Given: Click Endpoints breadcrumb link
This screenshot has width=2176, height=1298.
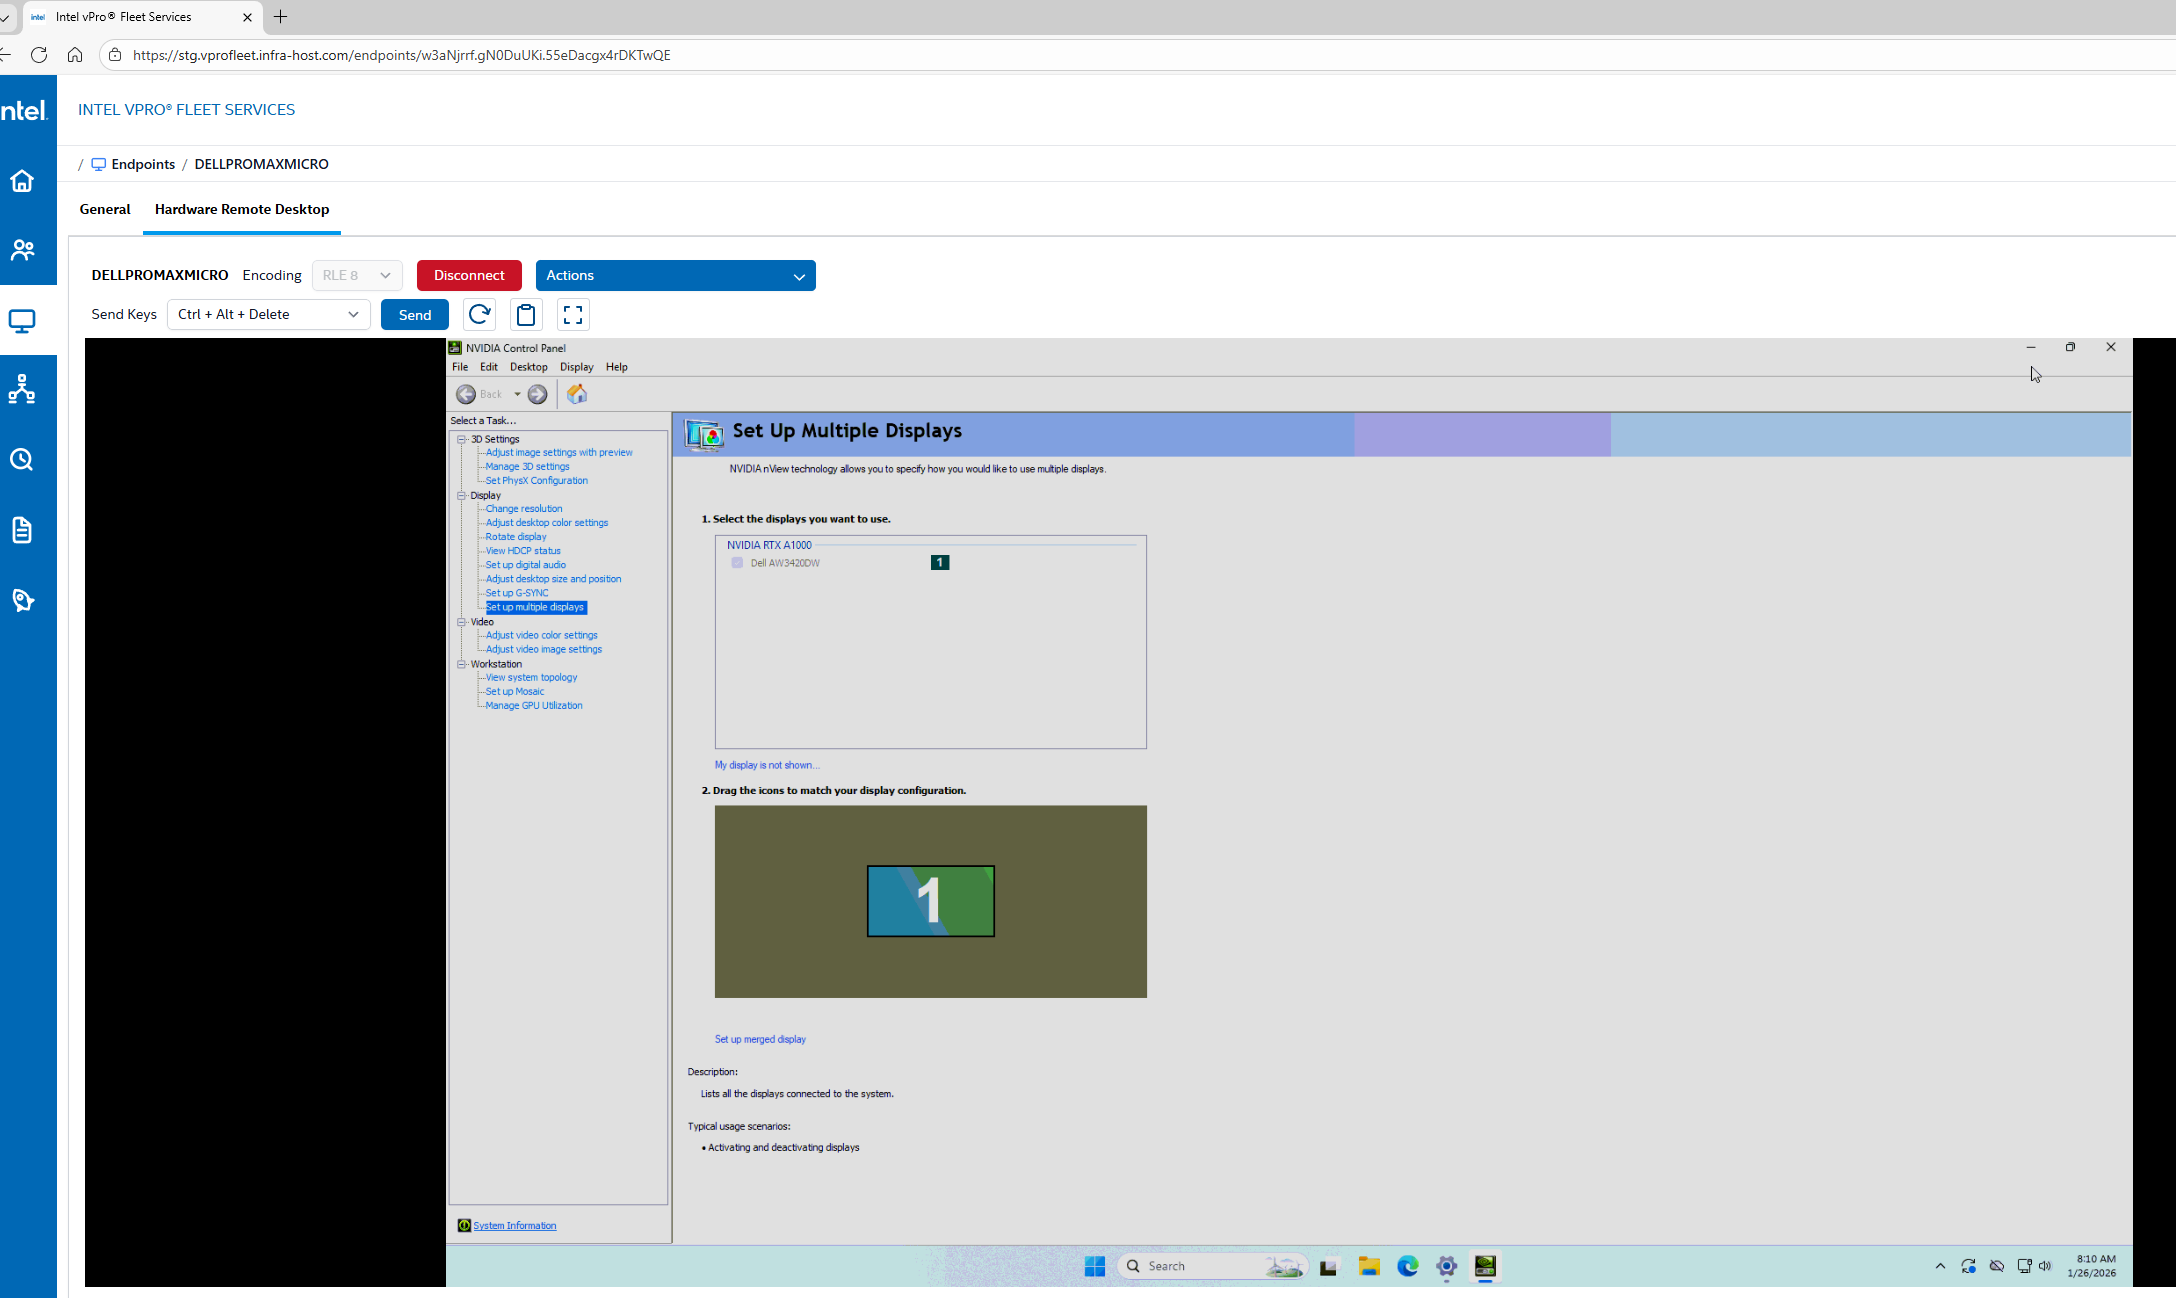Looking at the screenshot, I should [x=143, y=164].
